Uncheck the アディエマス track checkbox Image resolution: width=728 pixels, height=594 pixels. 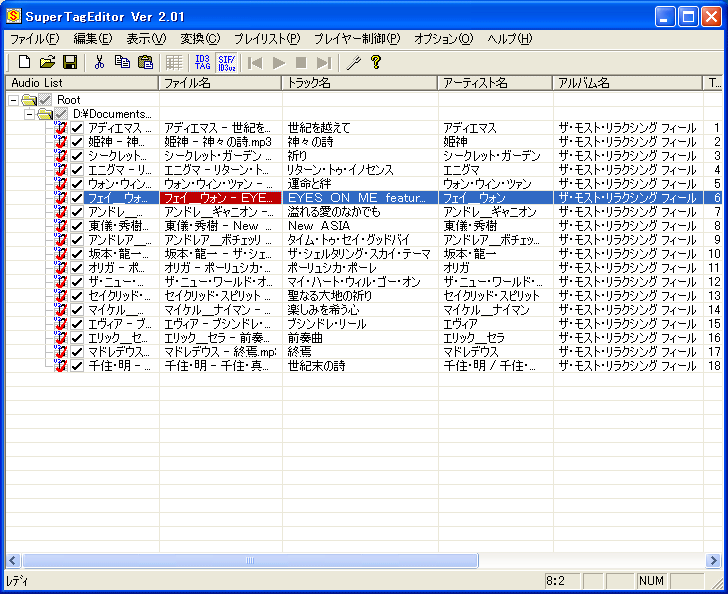pos(77,128)
